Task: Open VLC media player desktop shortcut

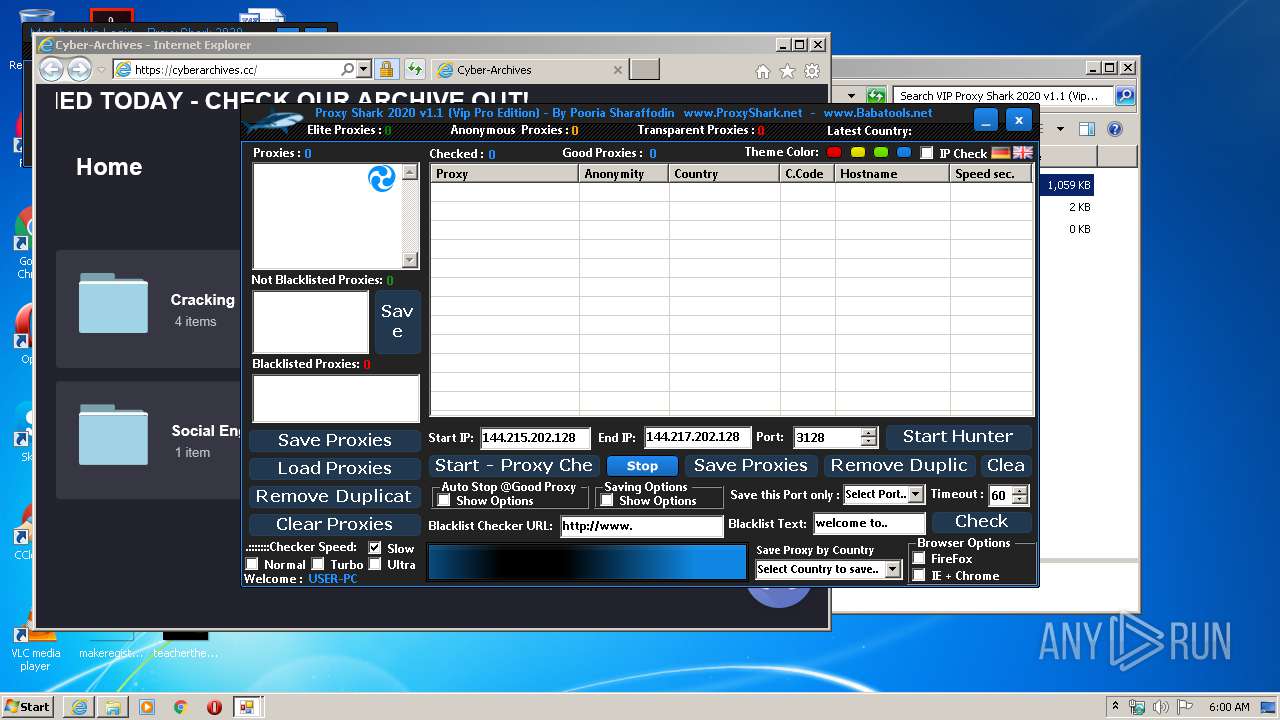Action: click(x=35, y=644)
